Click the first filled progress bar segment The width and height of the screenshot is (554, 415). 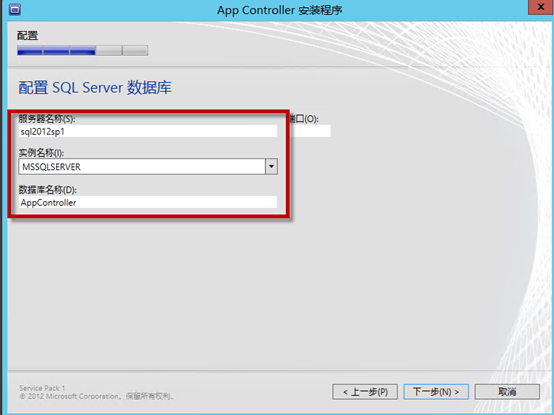point(30,51)
